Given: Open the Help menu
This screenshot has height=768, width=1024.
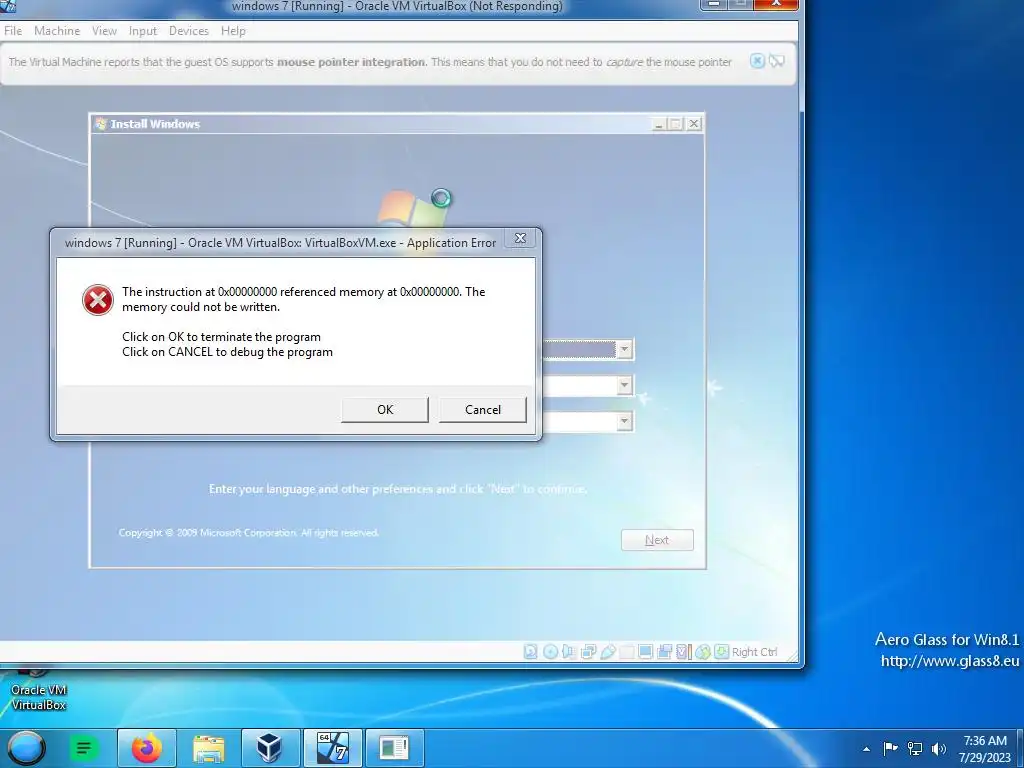Looking at the screenshot, I should coord(233,31).
